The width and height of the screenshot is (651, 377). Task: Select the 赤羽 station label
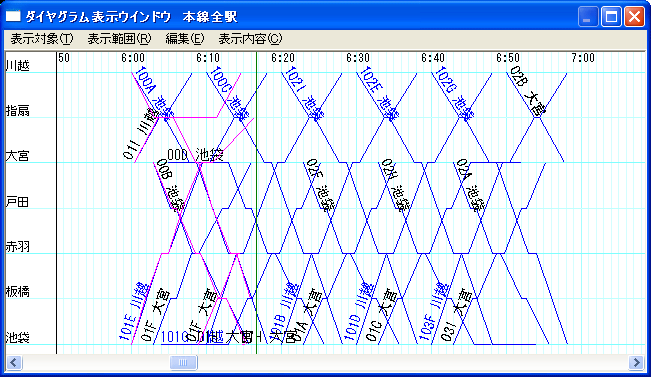(17, 247)
